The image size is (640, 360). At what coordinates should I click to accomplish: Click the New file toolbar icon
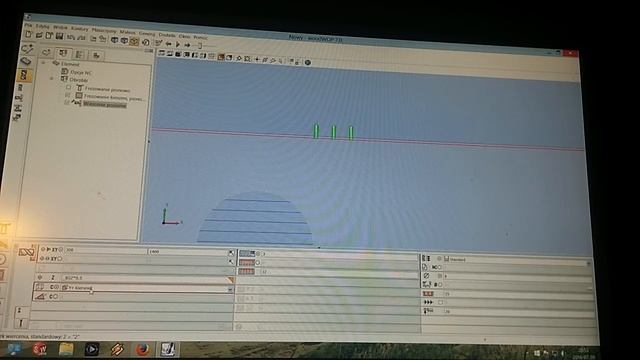(29, 35)
